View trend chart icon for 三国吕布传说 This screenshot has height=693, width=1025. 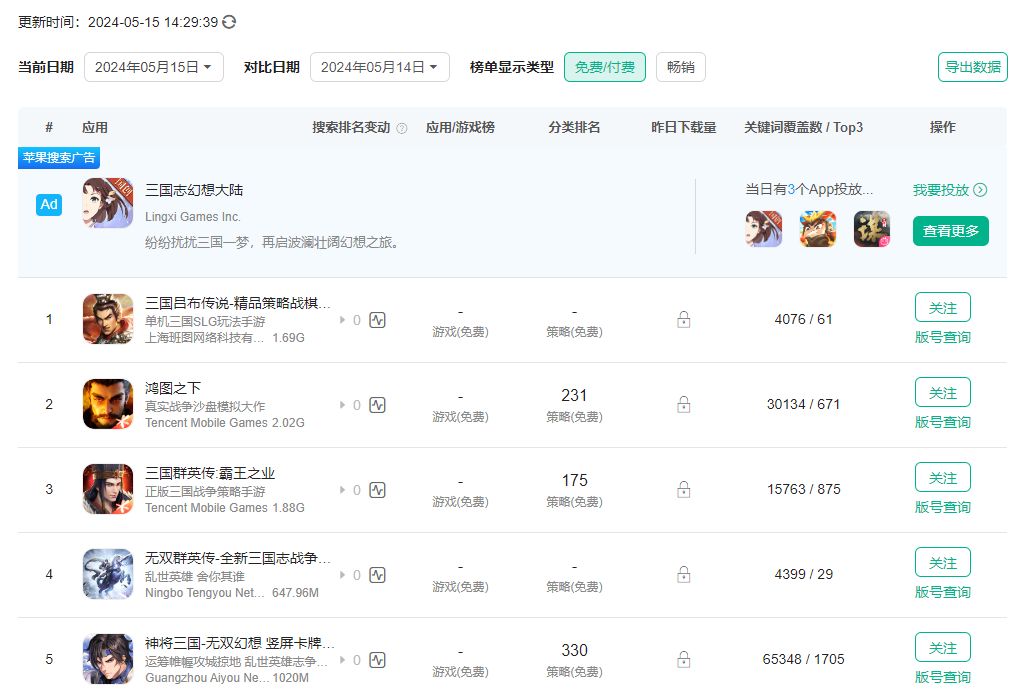pos(377,320)
